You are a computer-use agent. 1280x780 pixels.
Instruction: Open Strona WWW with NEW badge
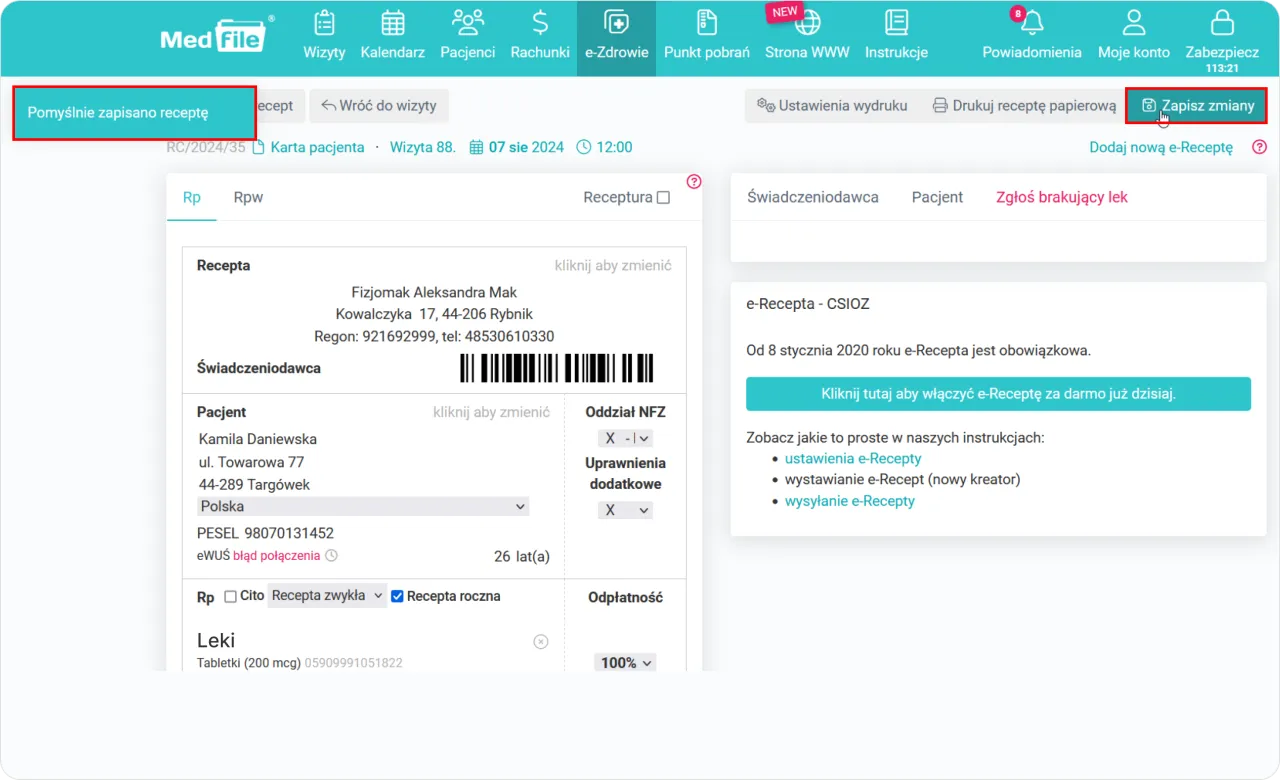click(x=807, y=36)
